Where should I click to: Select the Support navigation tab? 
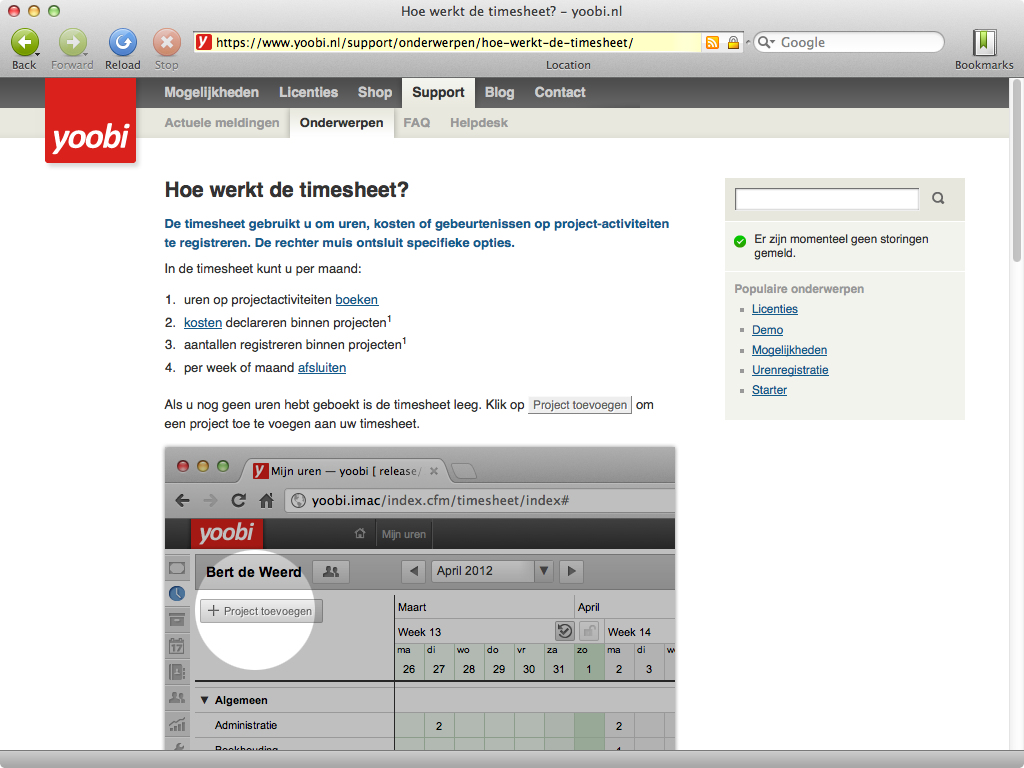[438, 93]
